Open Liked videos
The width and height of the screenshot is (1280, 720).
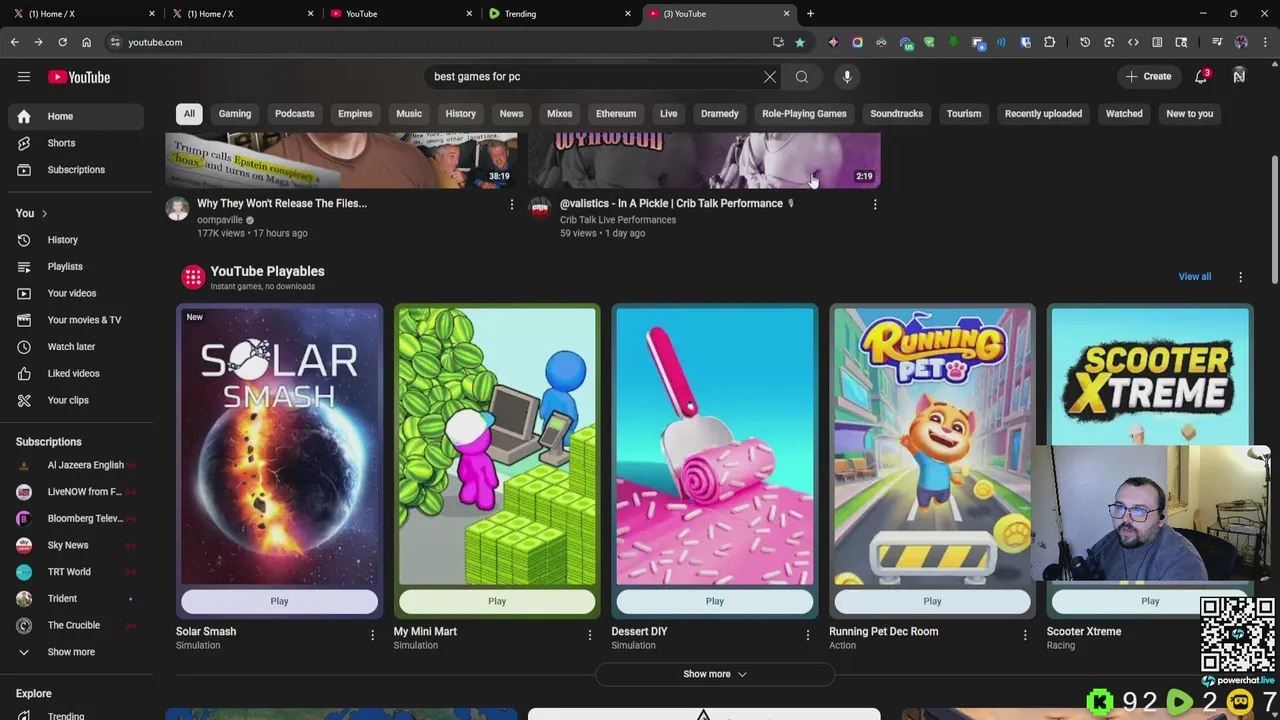pyautogui.click(x=76, y=373)
